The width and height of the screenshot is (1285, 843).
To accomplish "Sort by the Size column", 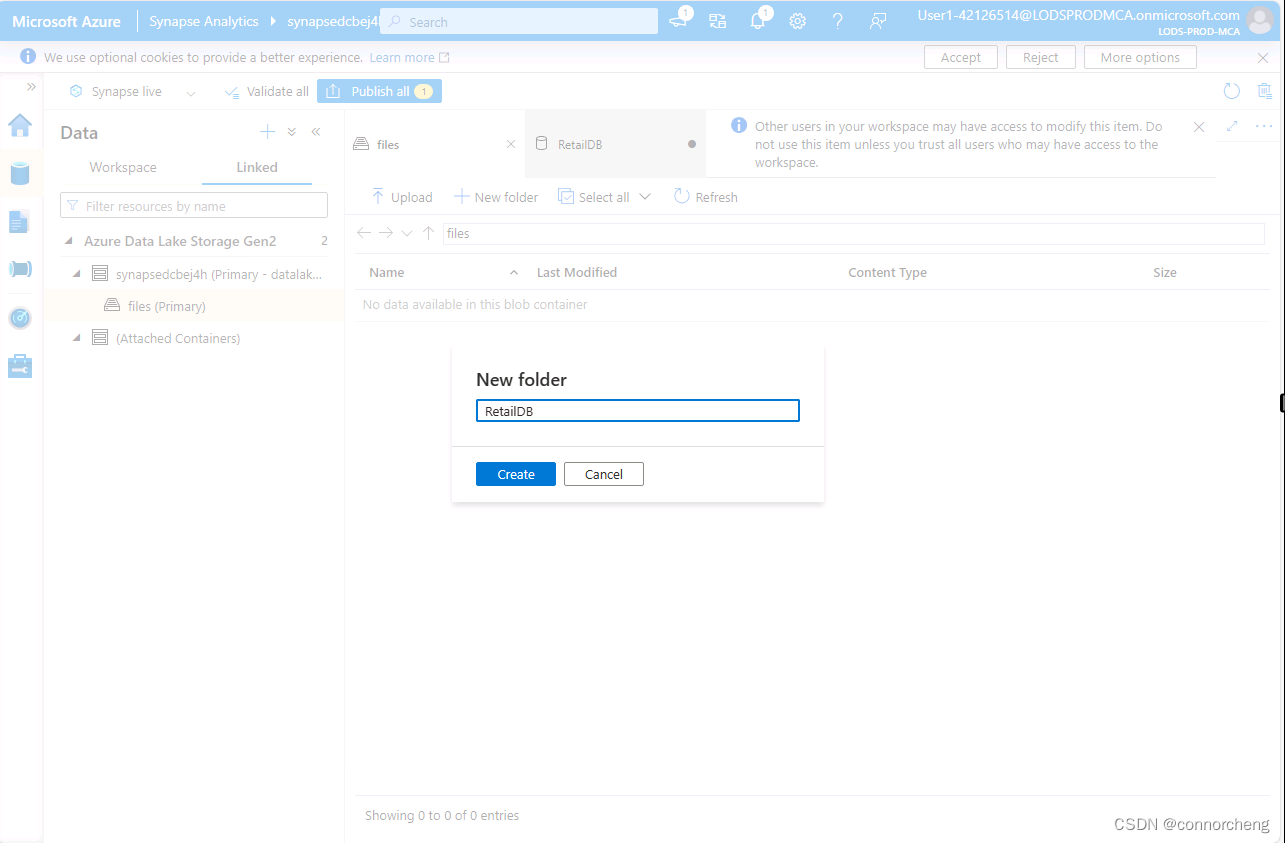I will click(1165, 272).
